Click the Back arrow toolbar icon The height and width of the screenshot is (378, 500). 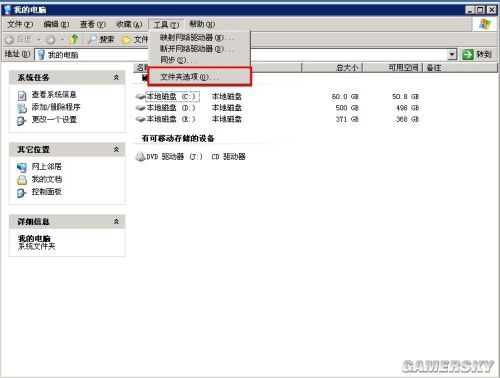[10, 40]
